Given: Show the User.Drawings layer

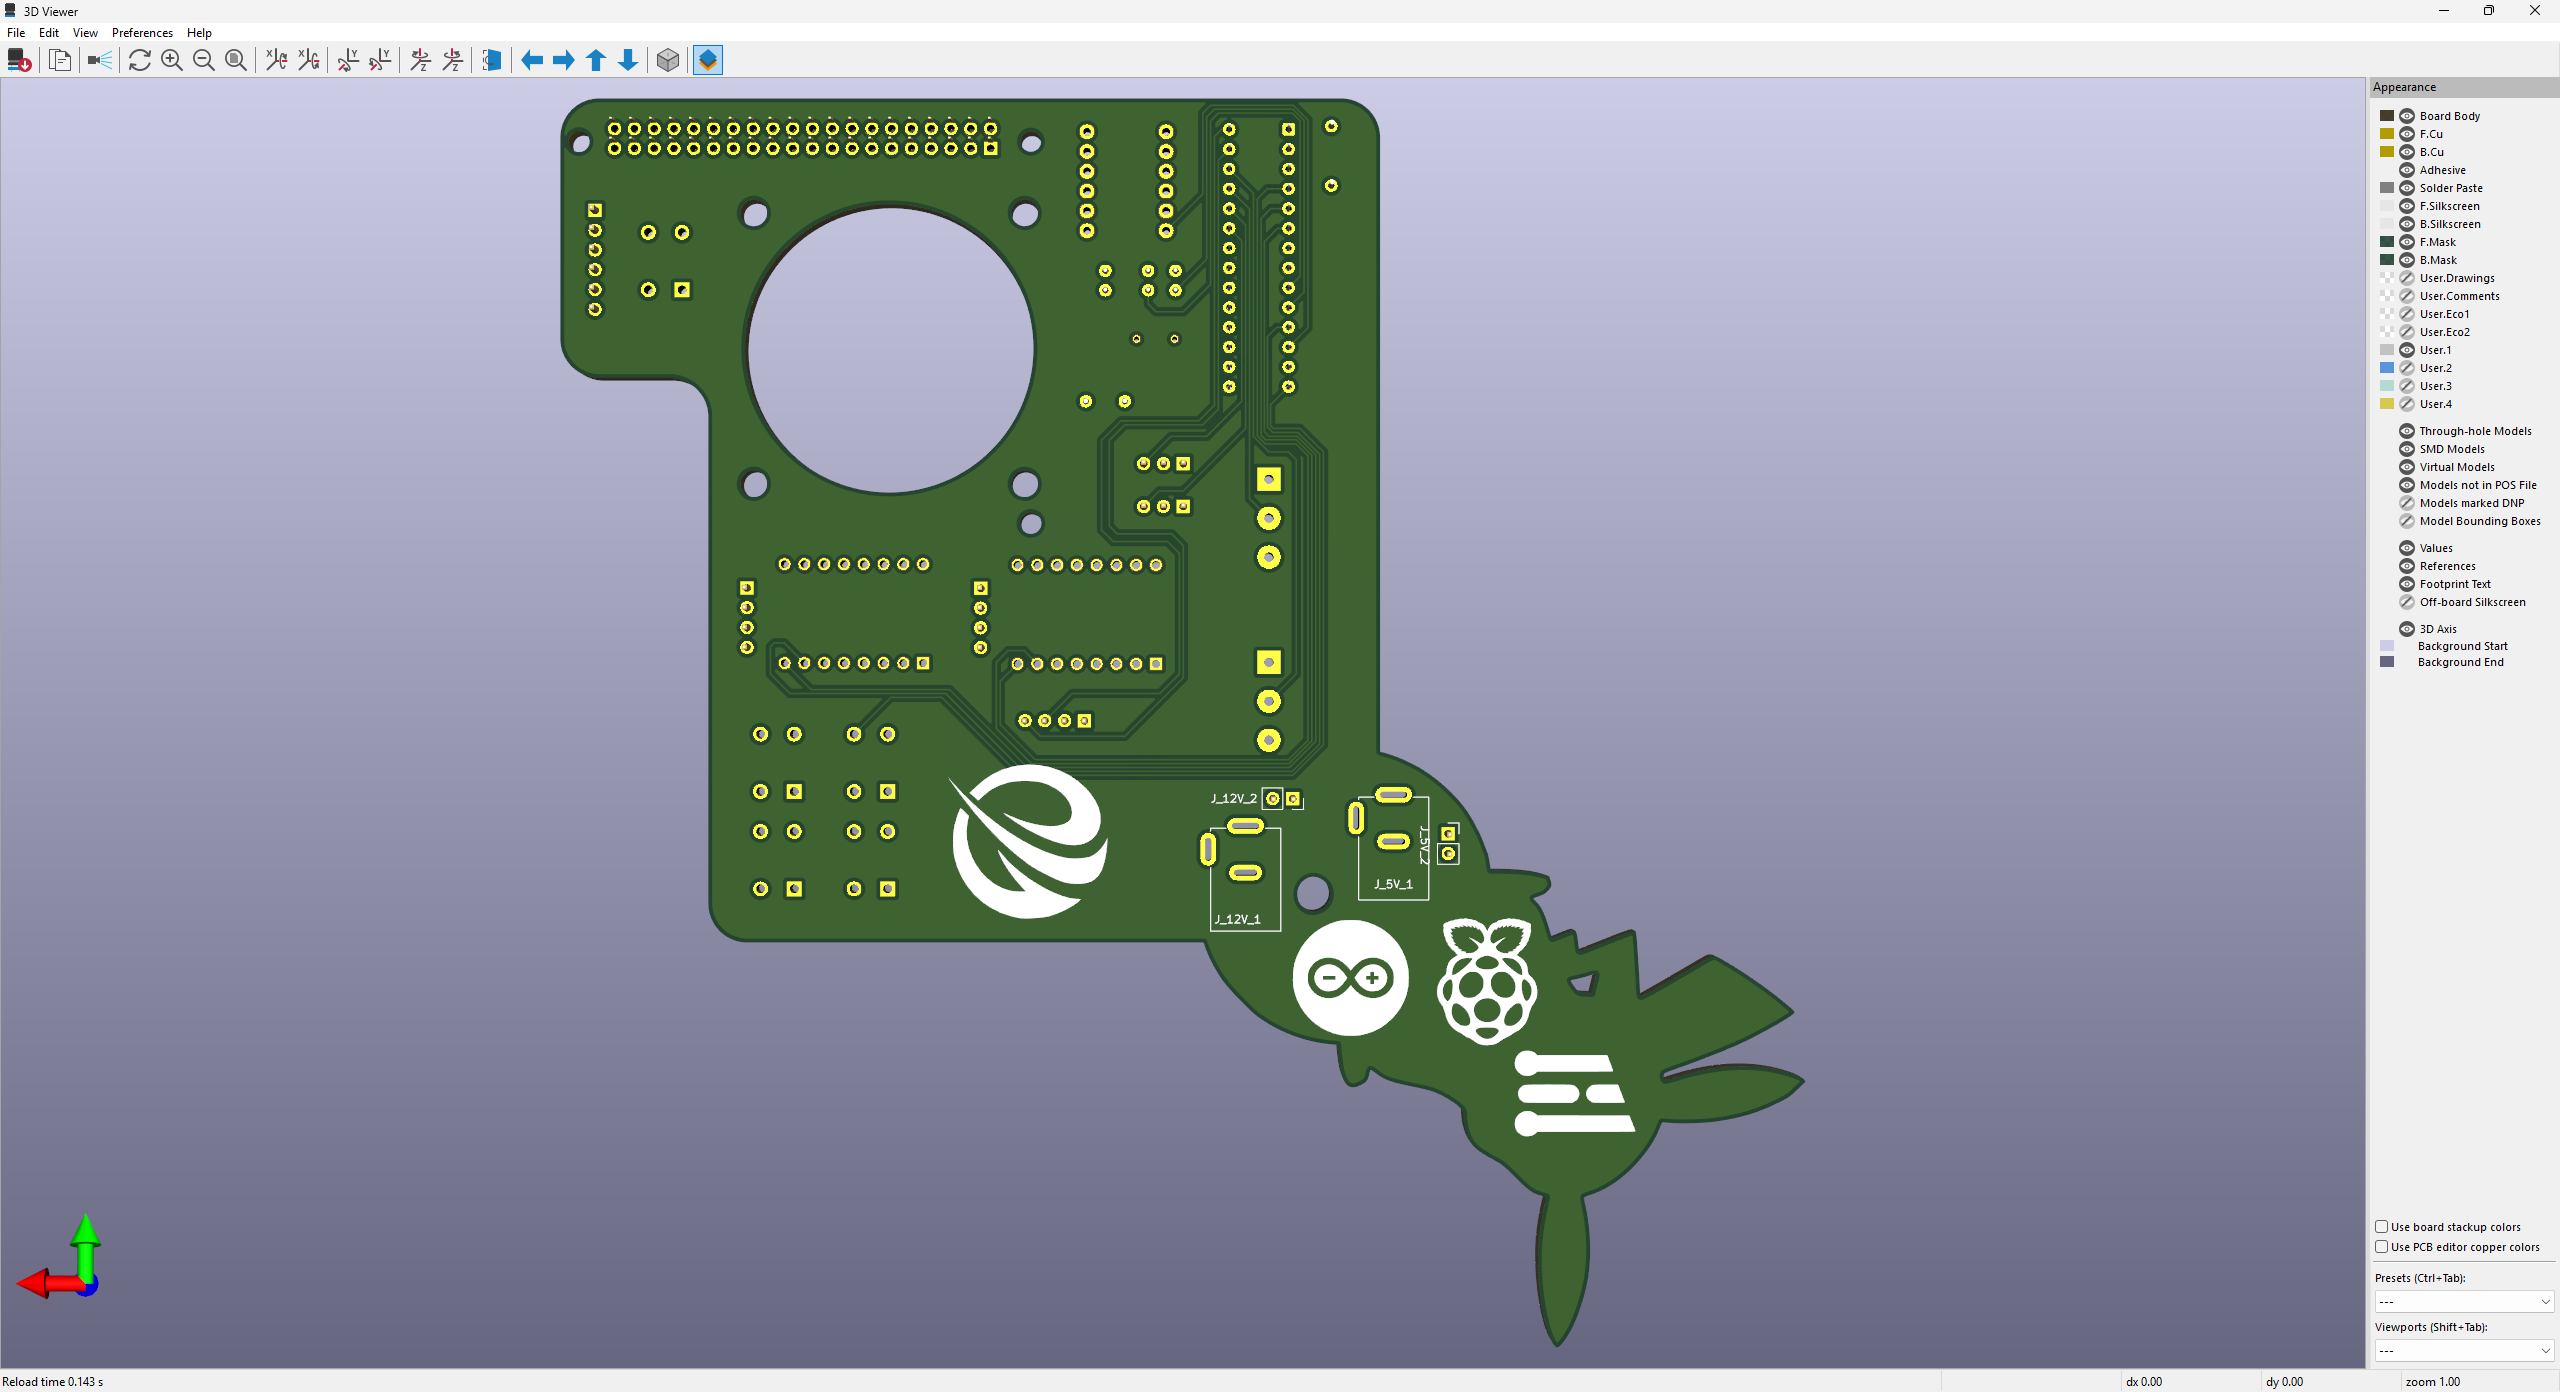Looking at the screenshot, I should tap(2407, 278).
